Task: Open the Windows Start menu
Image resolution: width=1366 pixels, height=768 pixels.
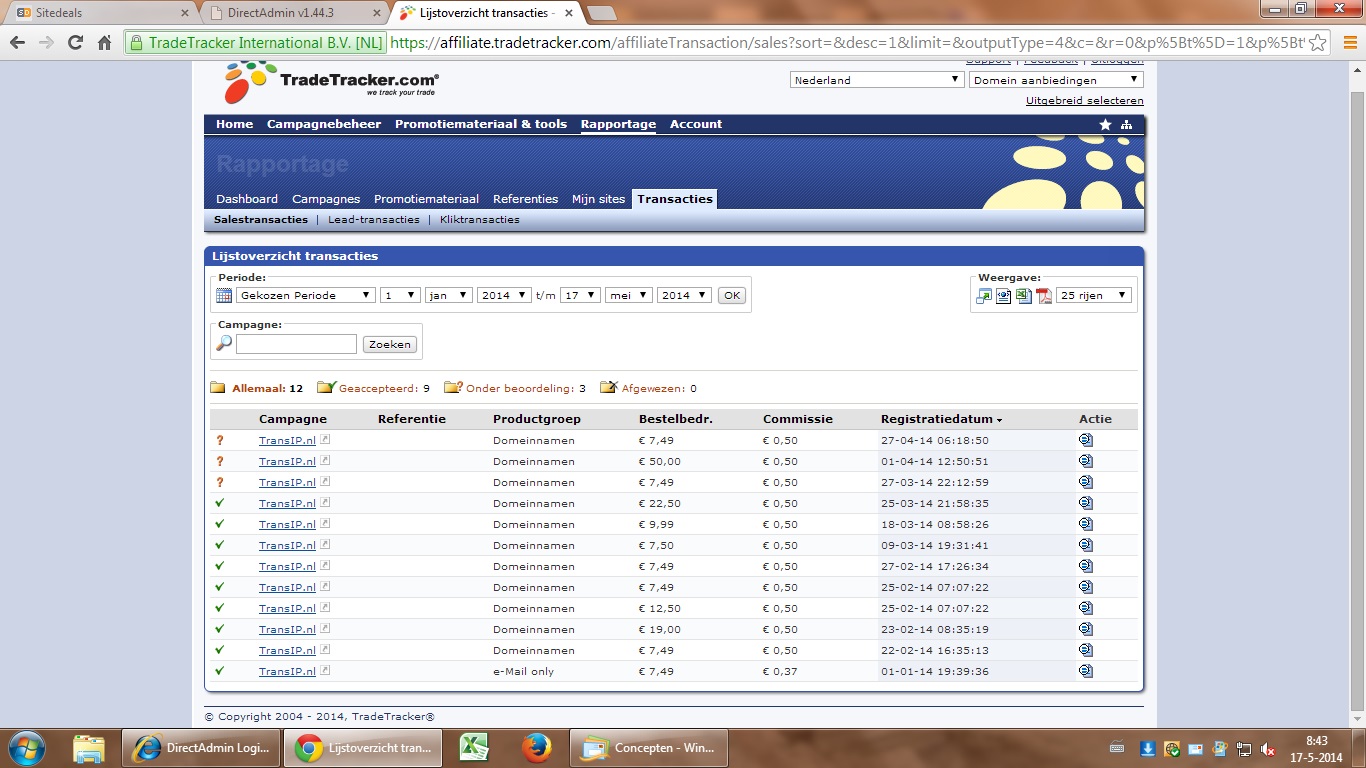Action: (x=26, y=747)
